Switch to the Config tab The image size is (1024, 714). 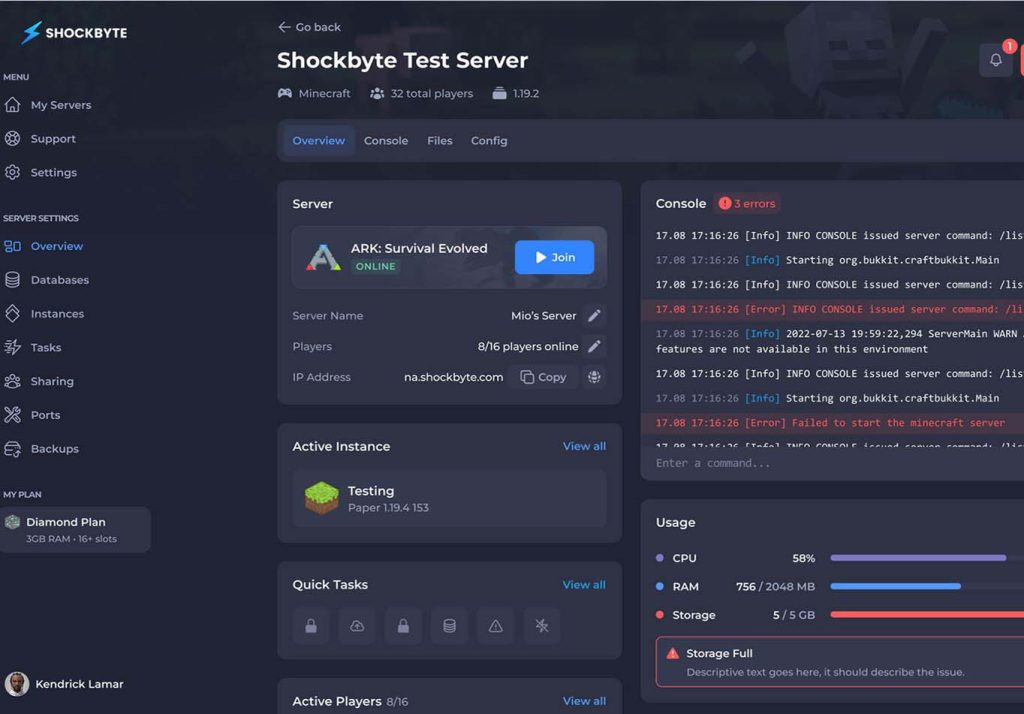(489, 140)
